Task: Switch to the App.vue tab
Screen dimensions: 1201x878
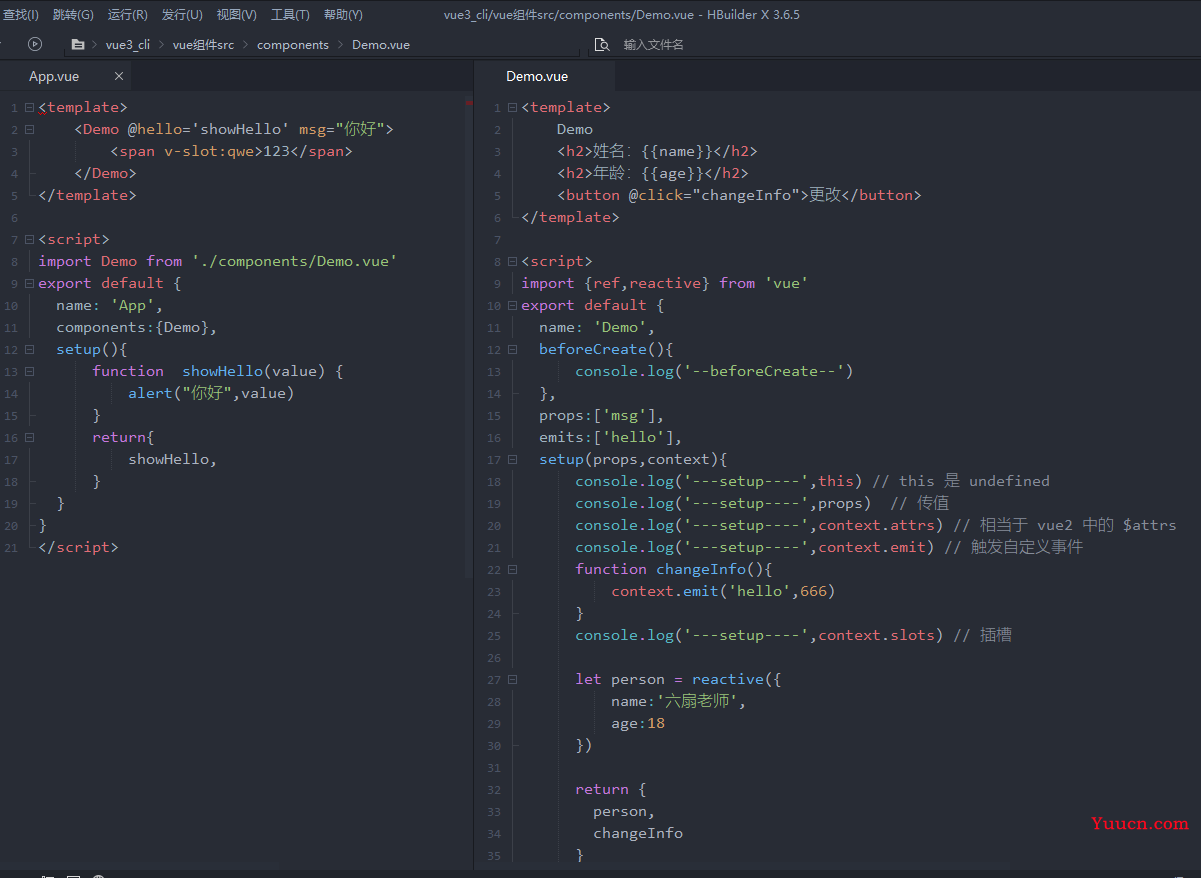Action: (54, 76)
